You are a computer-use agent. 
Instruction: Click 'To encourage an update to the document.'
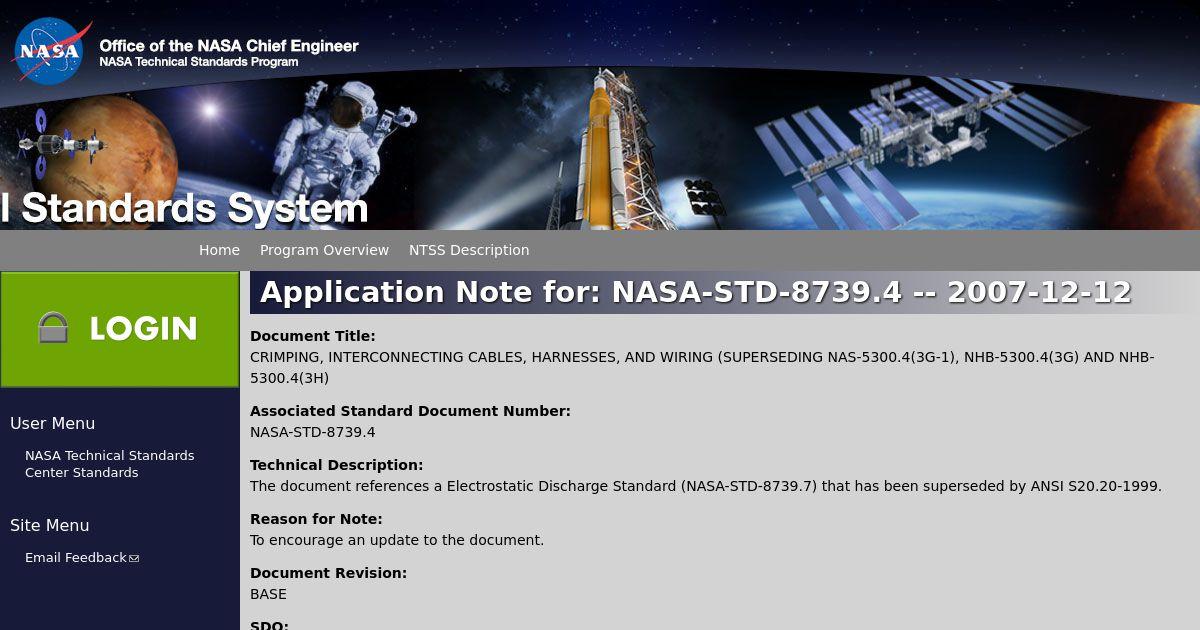click(x=397, y=540)
